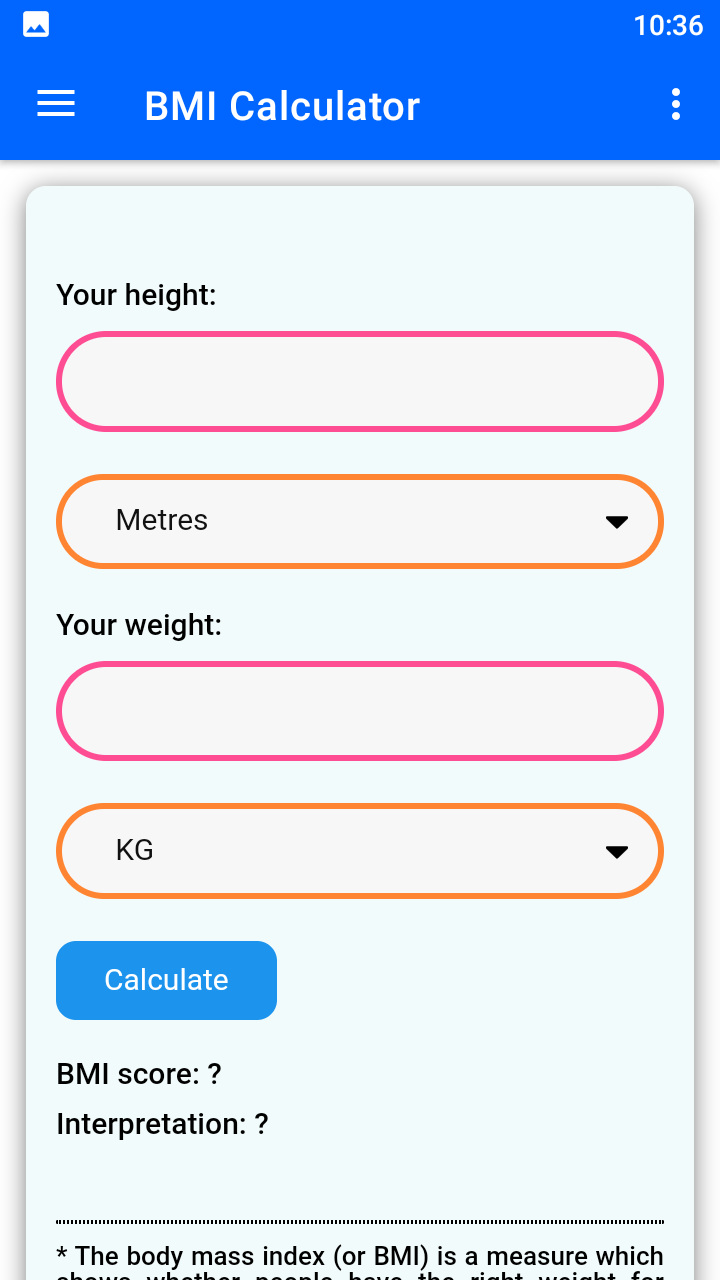Screen dimensions: 720x1280
Task: Tap the Interpretation result line
Action: click(x=162, y=1123)
